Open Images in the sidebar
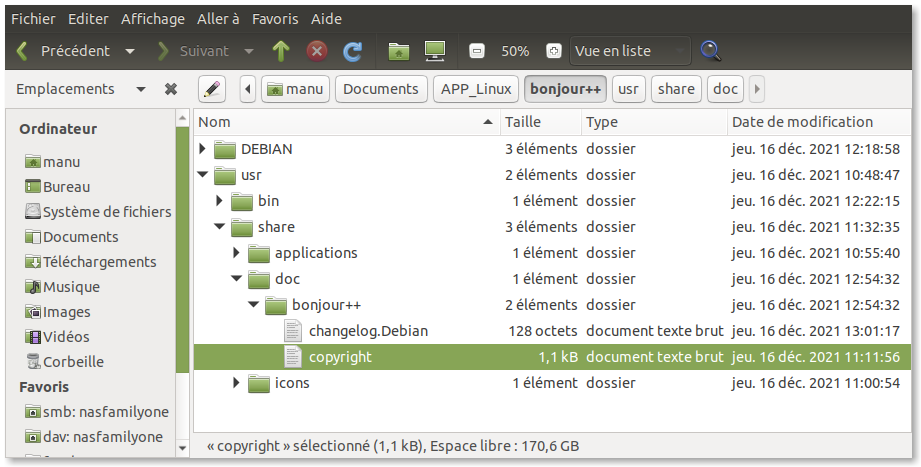This screenshot has height=467, width=921. click(58, 312)
